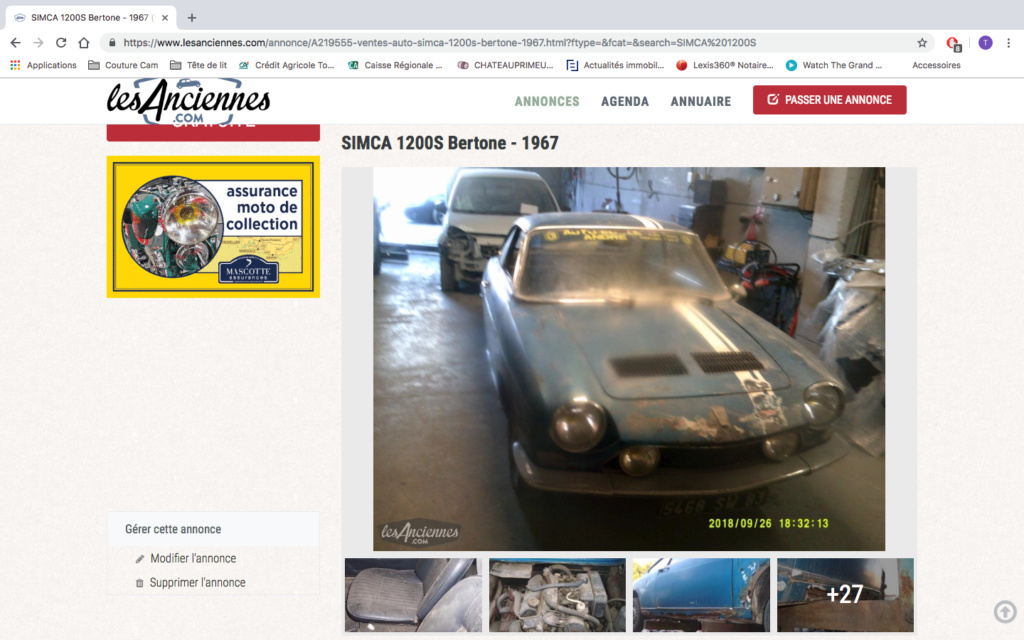Open the Actualités immobil bookmark
1024x640 pixels.
tap(615, 65)
